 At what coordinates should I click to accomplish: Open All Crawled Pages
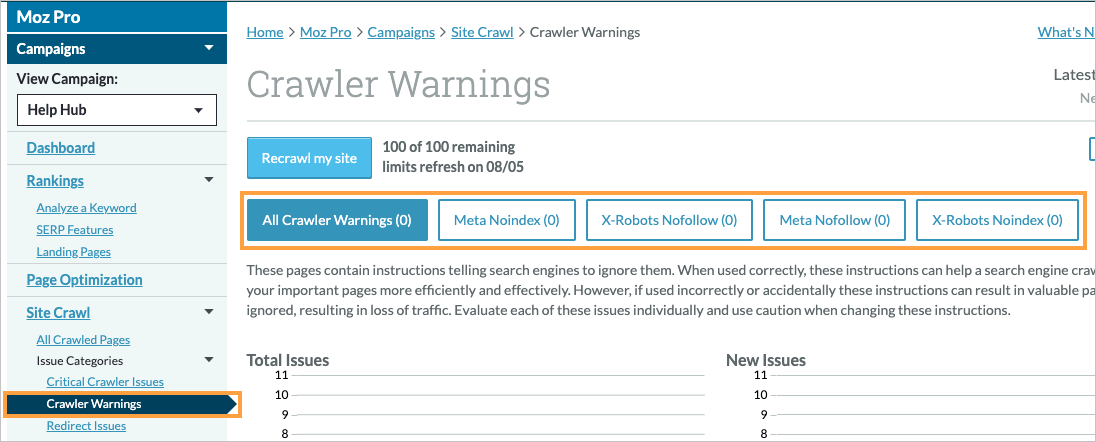click(83, 340)
